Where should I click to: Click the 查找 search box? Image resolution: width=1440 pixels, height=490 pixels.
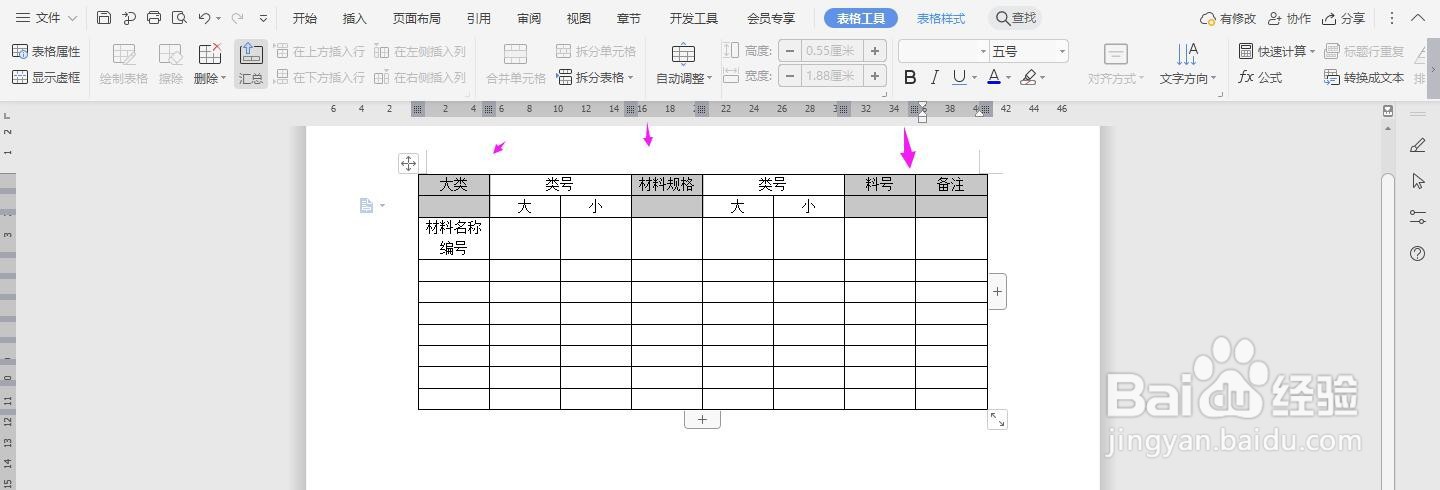[x=1015, y=18]
